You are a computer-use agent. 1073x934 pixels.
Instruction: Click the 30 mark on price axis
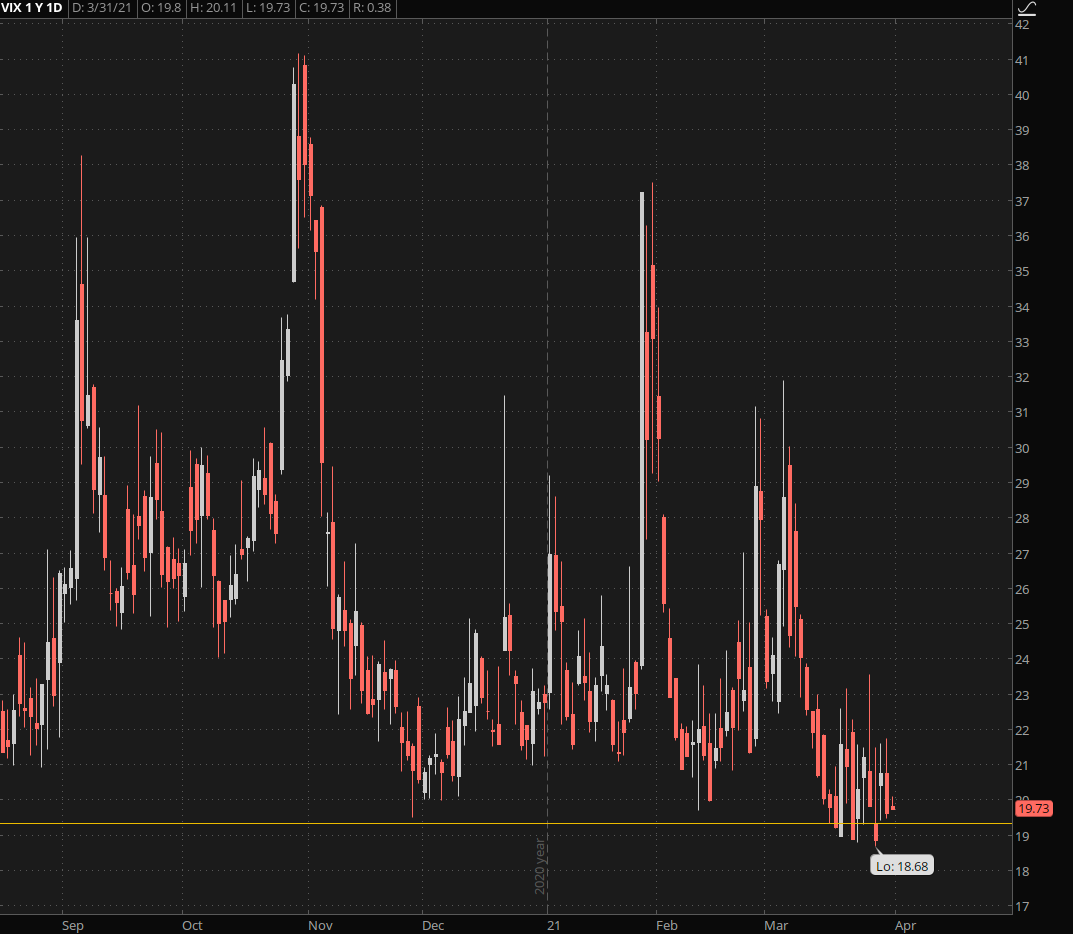pos(1022,448)
